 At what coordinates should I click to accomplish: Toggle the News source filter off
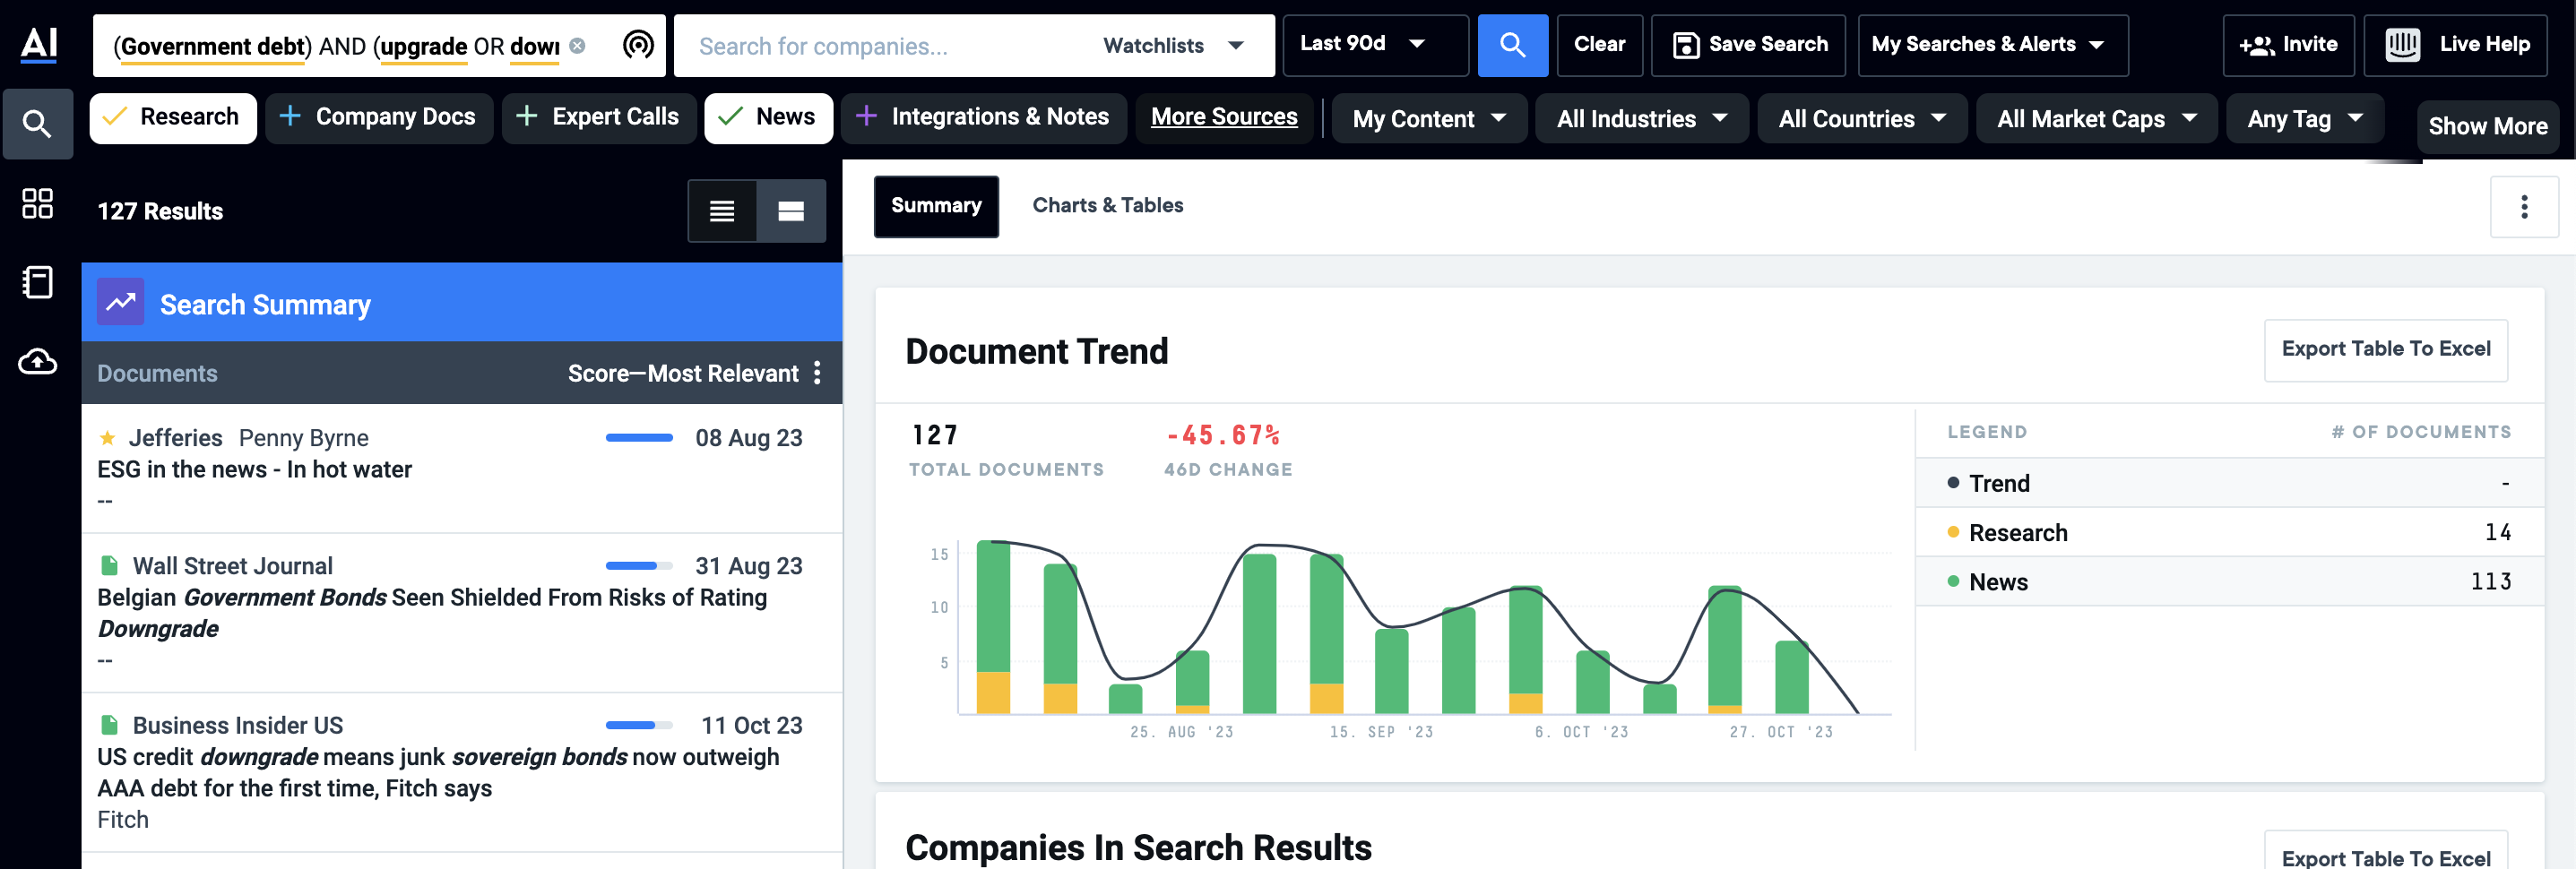pos(768,118)
